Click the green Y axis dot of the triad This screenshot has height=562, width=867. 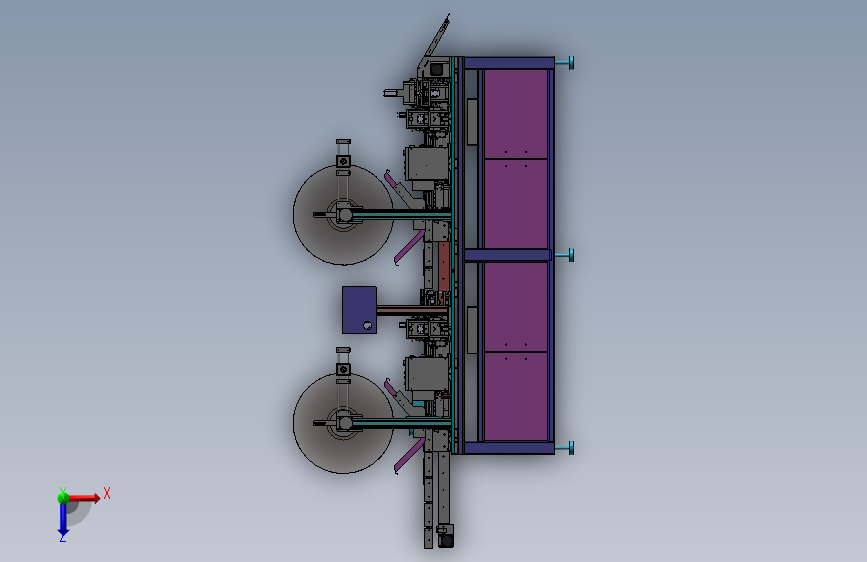click(x=63, y=497)
